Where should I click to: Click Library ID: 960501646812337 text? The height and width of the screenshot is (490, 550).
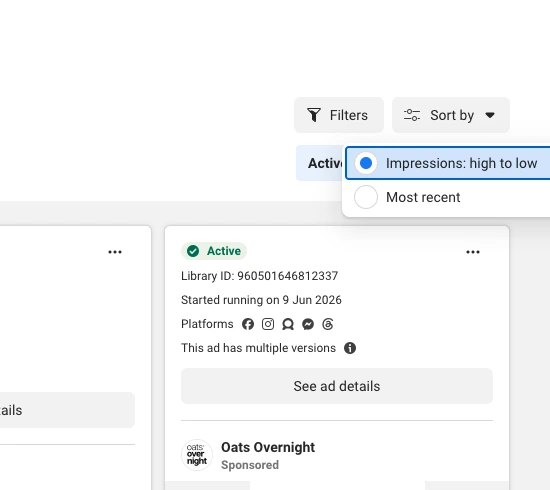point(260,276)
